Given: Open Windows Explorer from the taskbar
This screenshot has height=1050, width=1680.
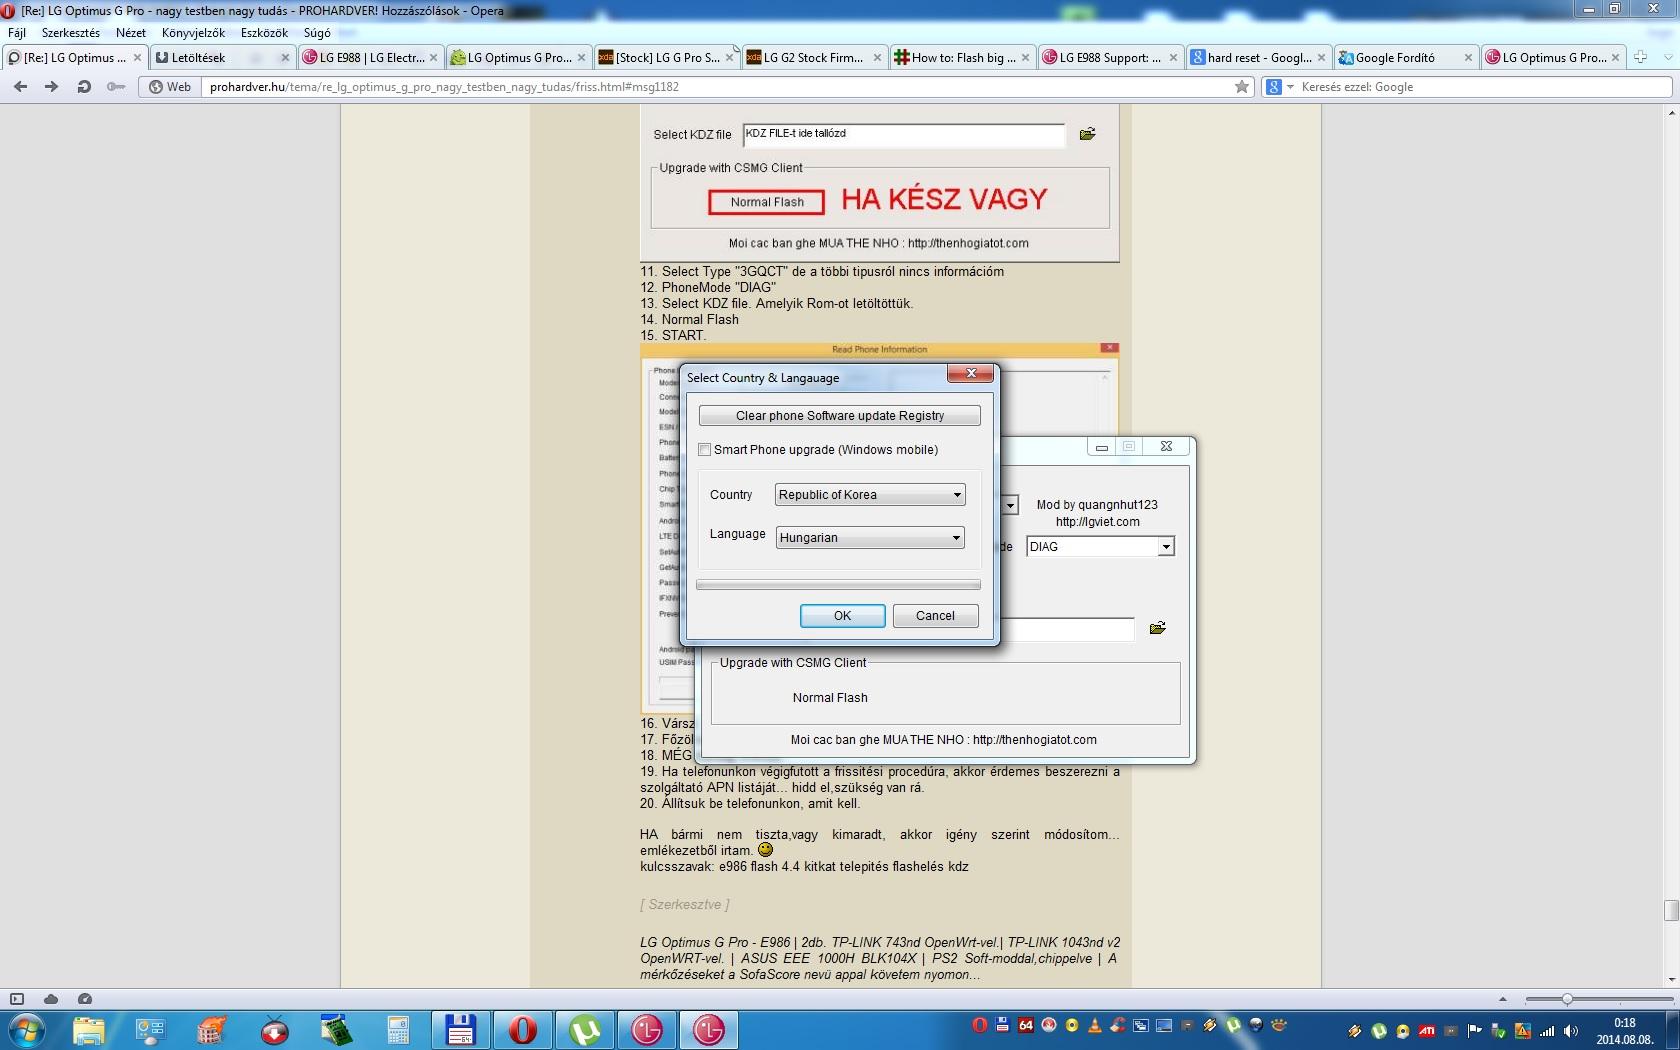Looking at the screenshot, I should [x=88, y=1029].
